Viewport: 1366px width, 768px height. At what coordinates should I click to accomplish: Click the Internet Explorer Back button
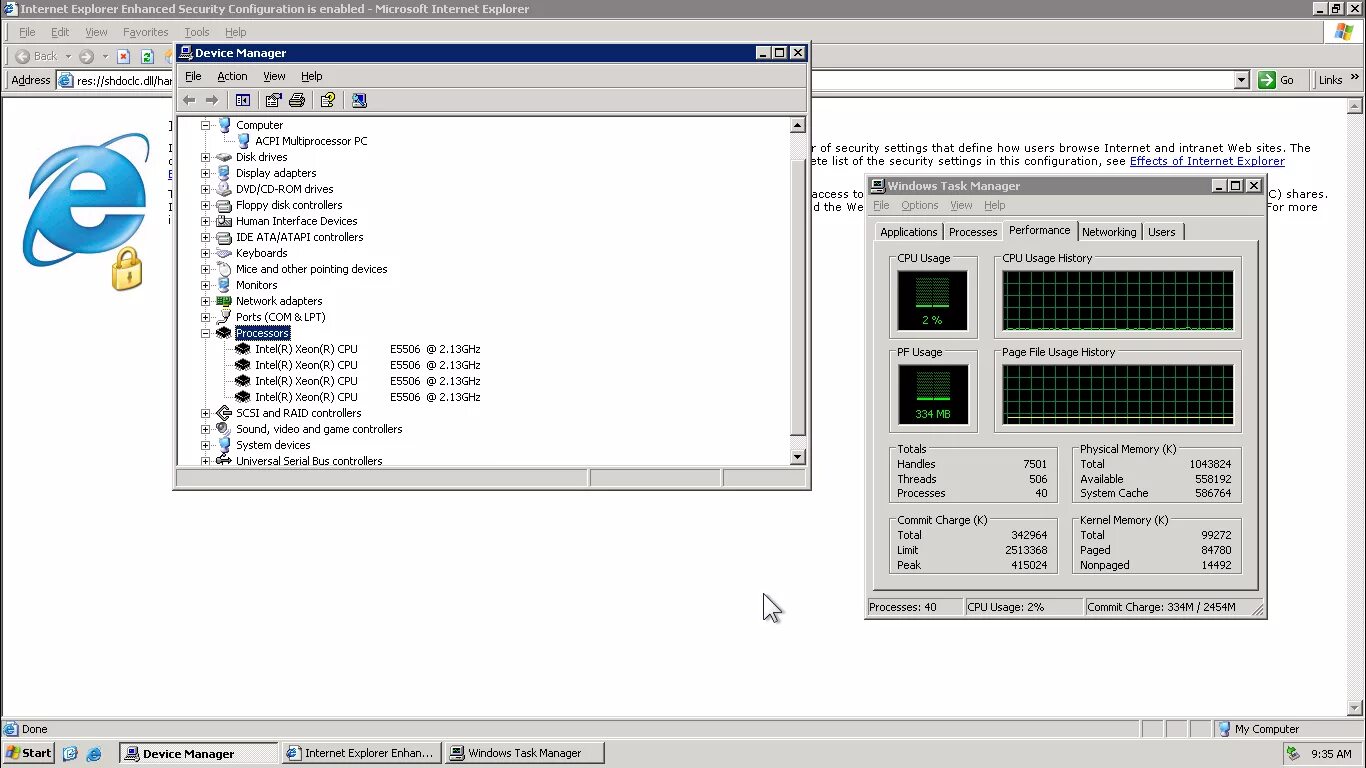(x=37, y=56)
